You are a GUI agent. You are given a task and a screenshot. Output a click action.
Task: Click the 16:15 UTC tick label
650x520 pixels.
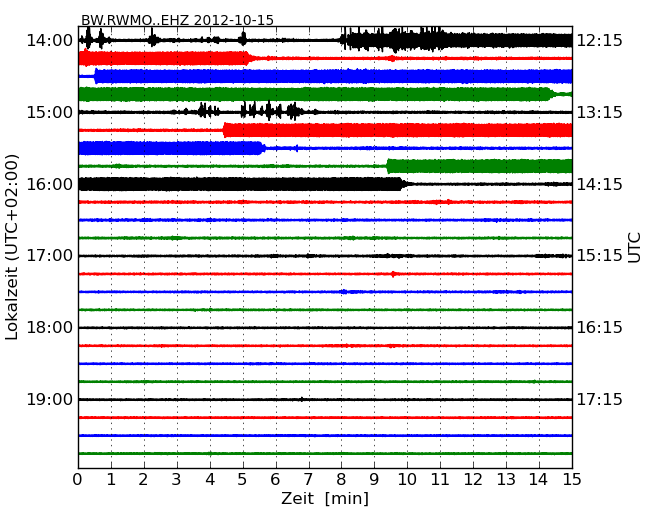(599, 328)
